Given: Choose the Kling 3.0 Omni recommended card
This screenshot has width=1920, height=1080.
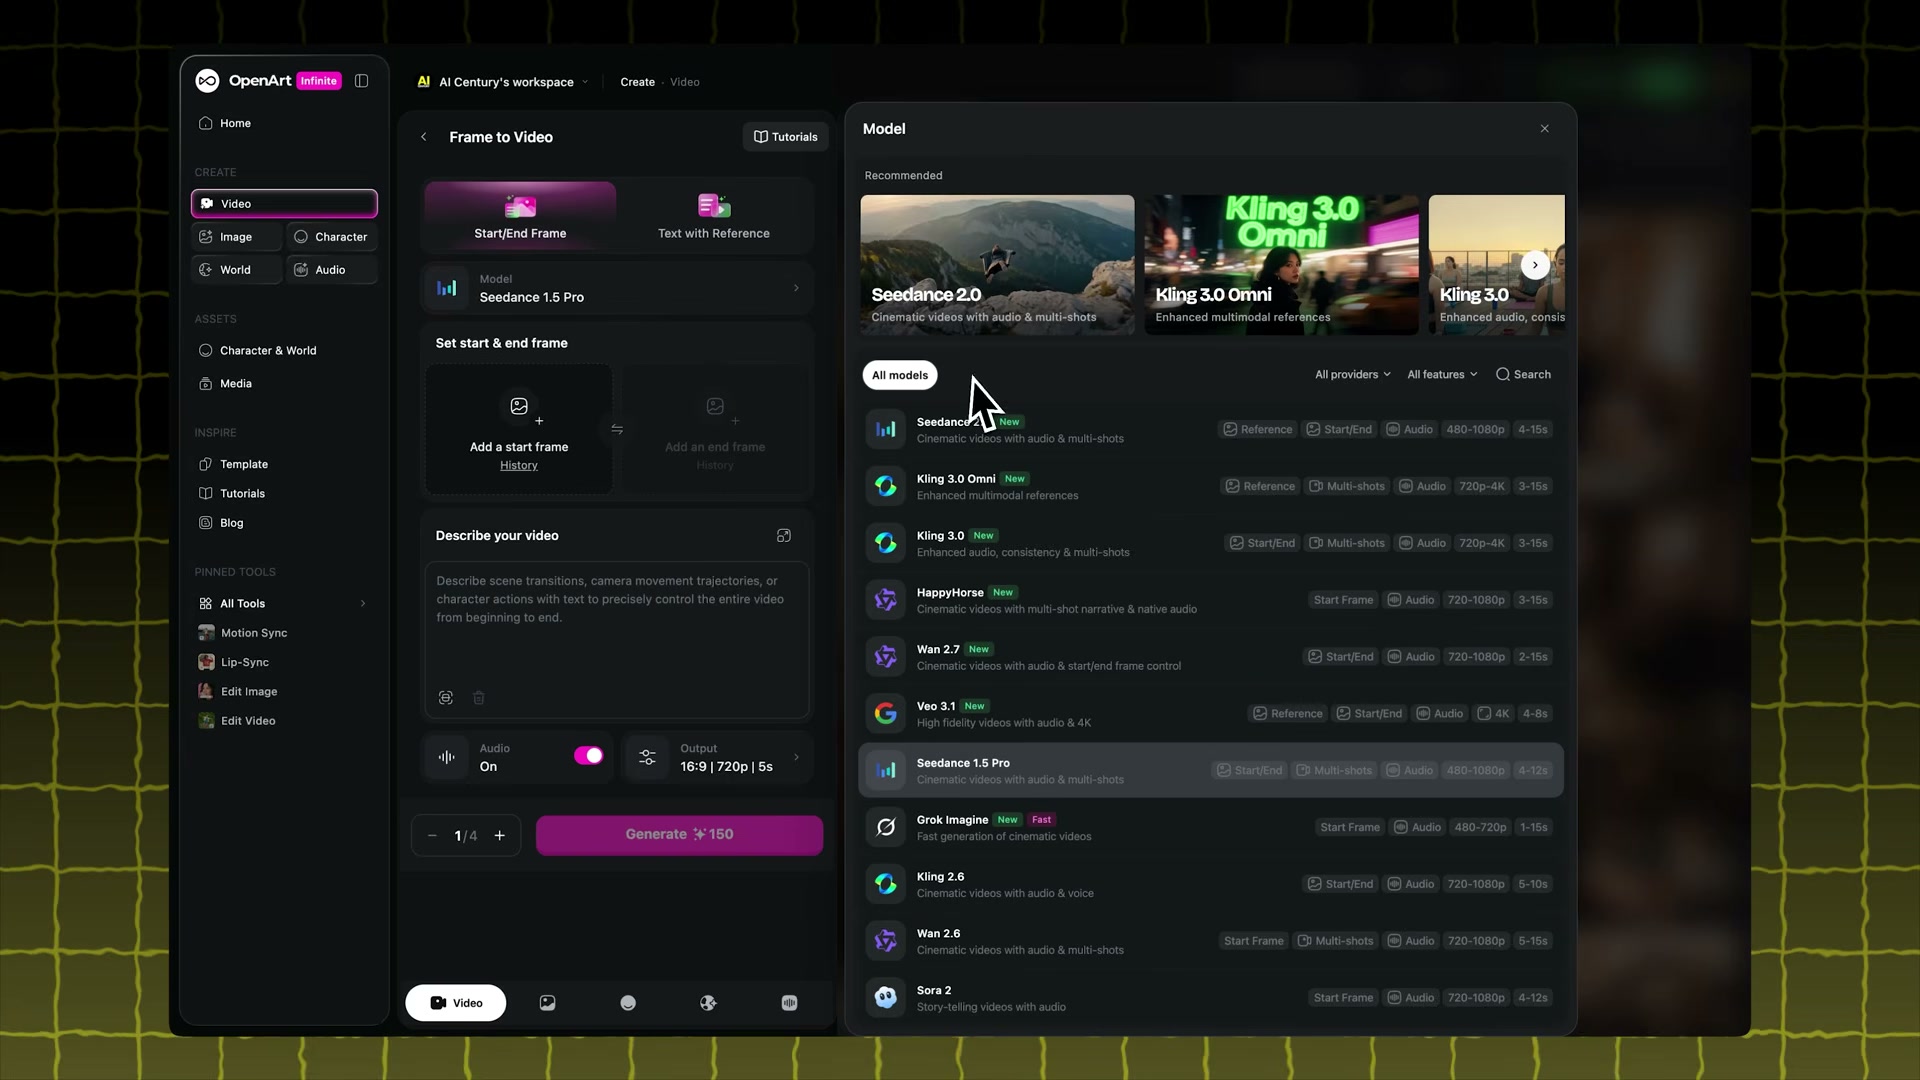Looking at the screenshot, I should (1281, 265).
